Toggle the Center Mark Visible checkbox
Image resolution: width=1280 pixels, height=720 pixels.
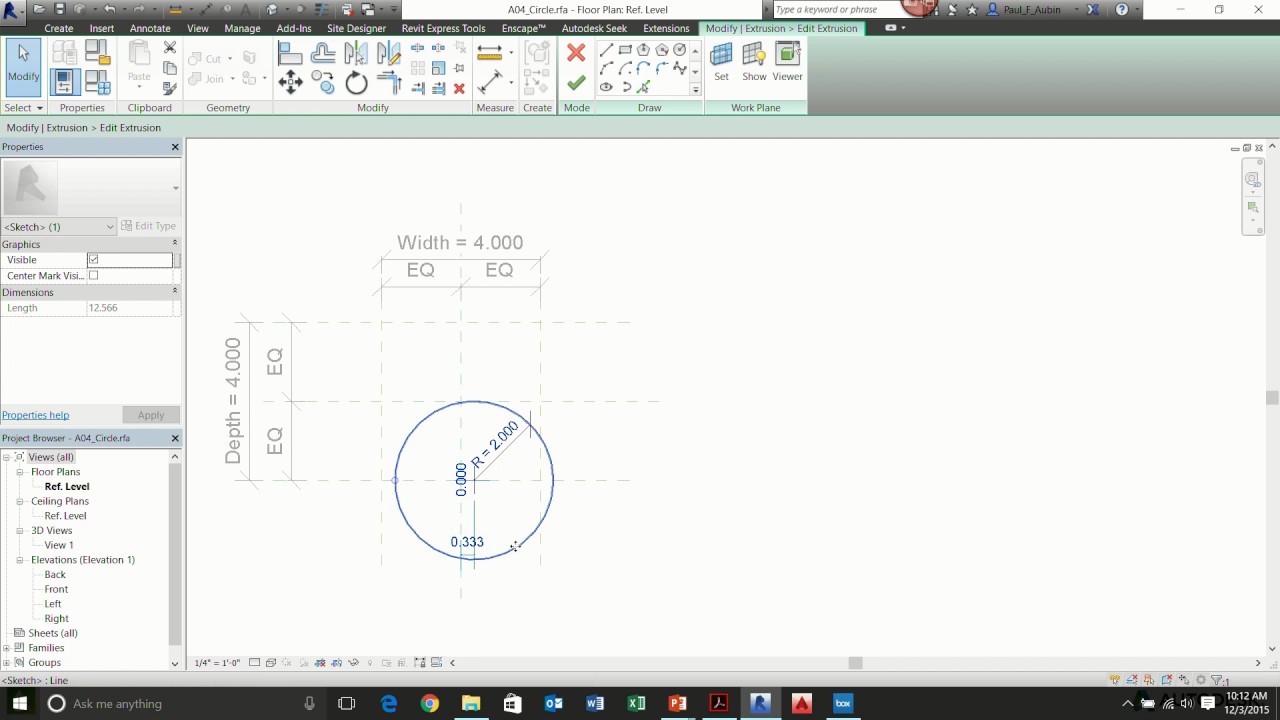[93, 276]
